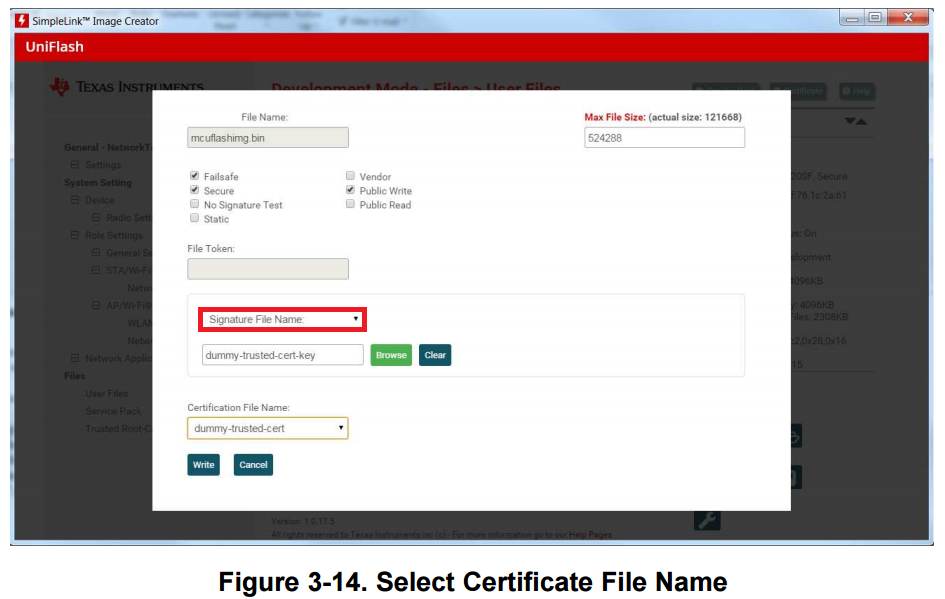
Task: Open the Help Pages link in footer
Action: pos(590,535)
